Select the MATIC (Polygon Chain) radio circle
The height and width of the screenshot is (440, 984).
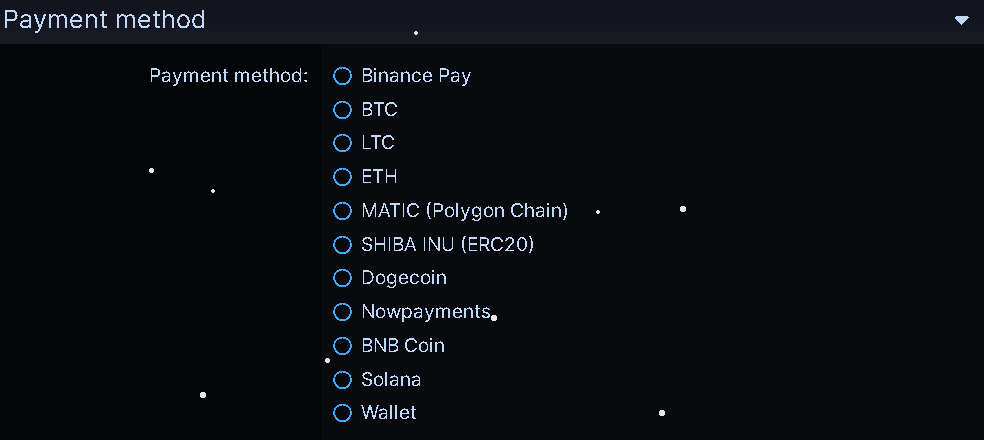click(x=343, y=211)
